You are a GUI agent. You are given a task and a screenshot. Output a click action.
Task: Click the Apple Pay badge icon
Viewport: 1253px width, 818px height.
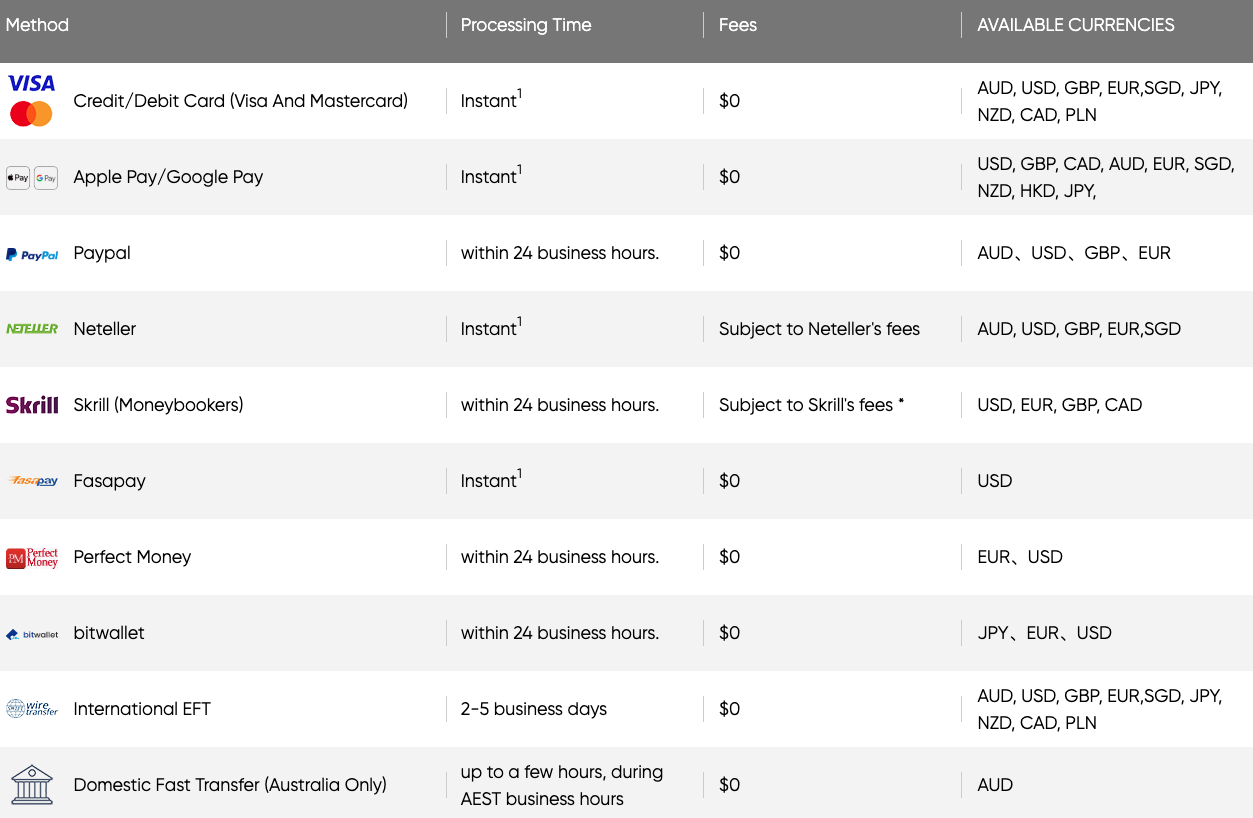coord(18,178)
